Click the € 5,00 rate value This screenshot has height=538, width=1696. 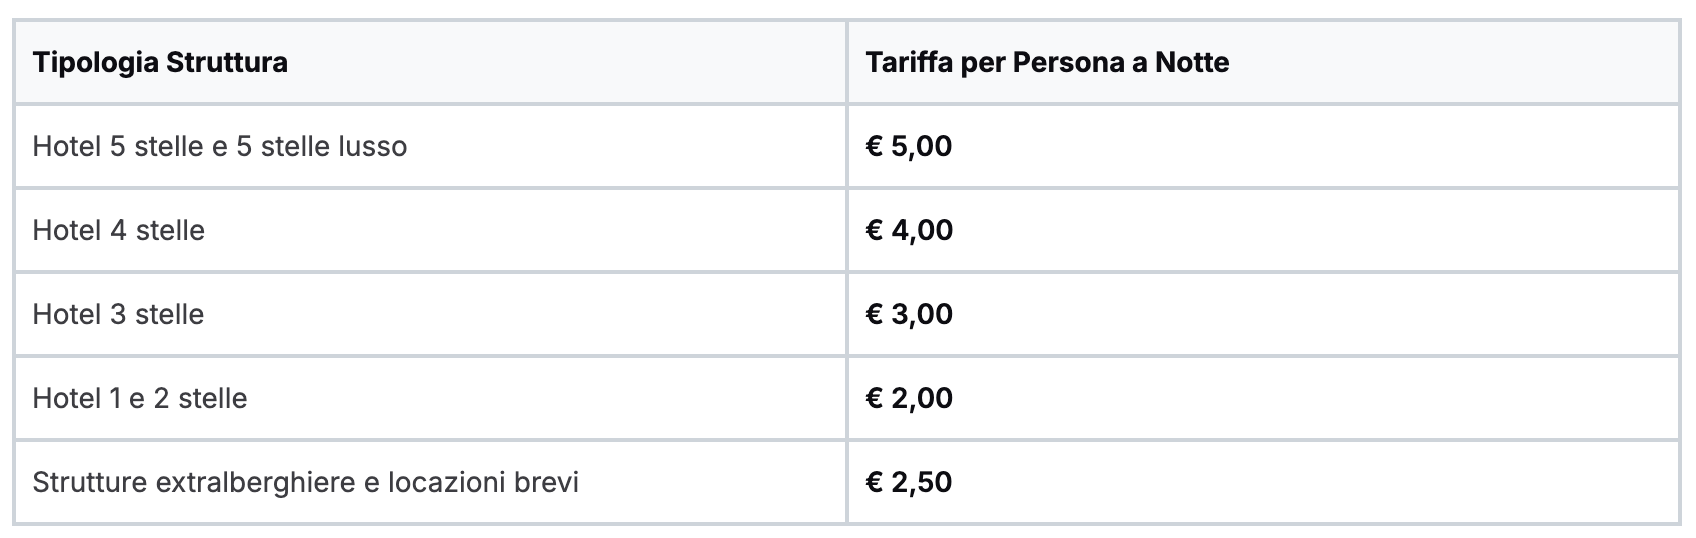coord(909,146)
